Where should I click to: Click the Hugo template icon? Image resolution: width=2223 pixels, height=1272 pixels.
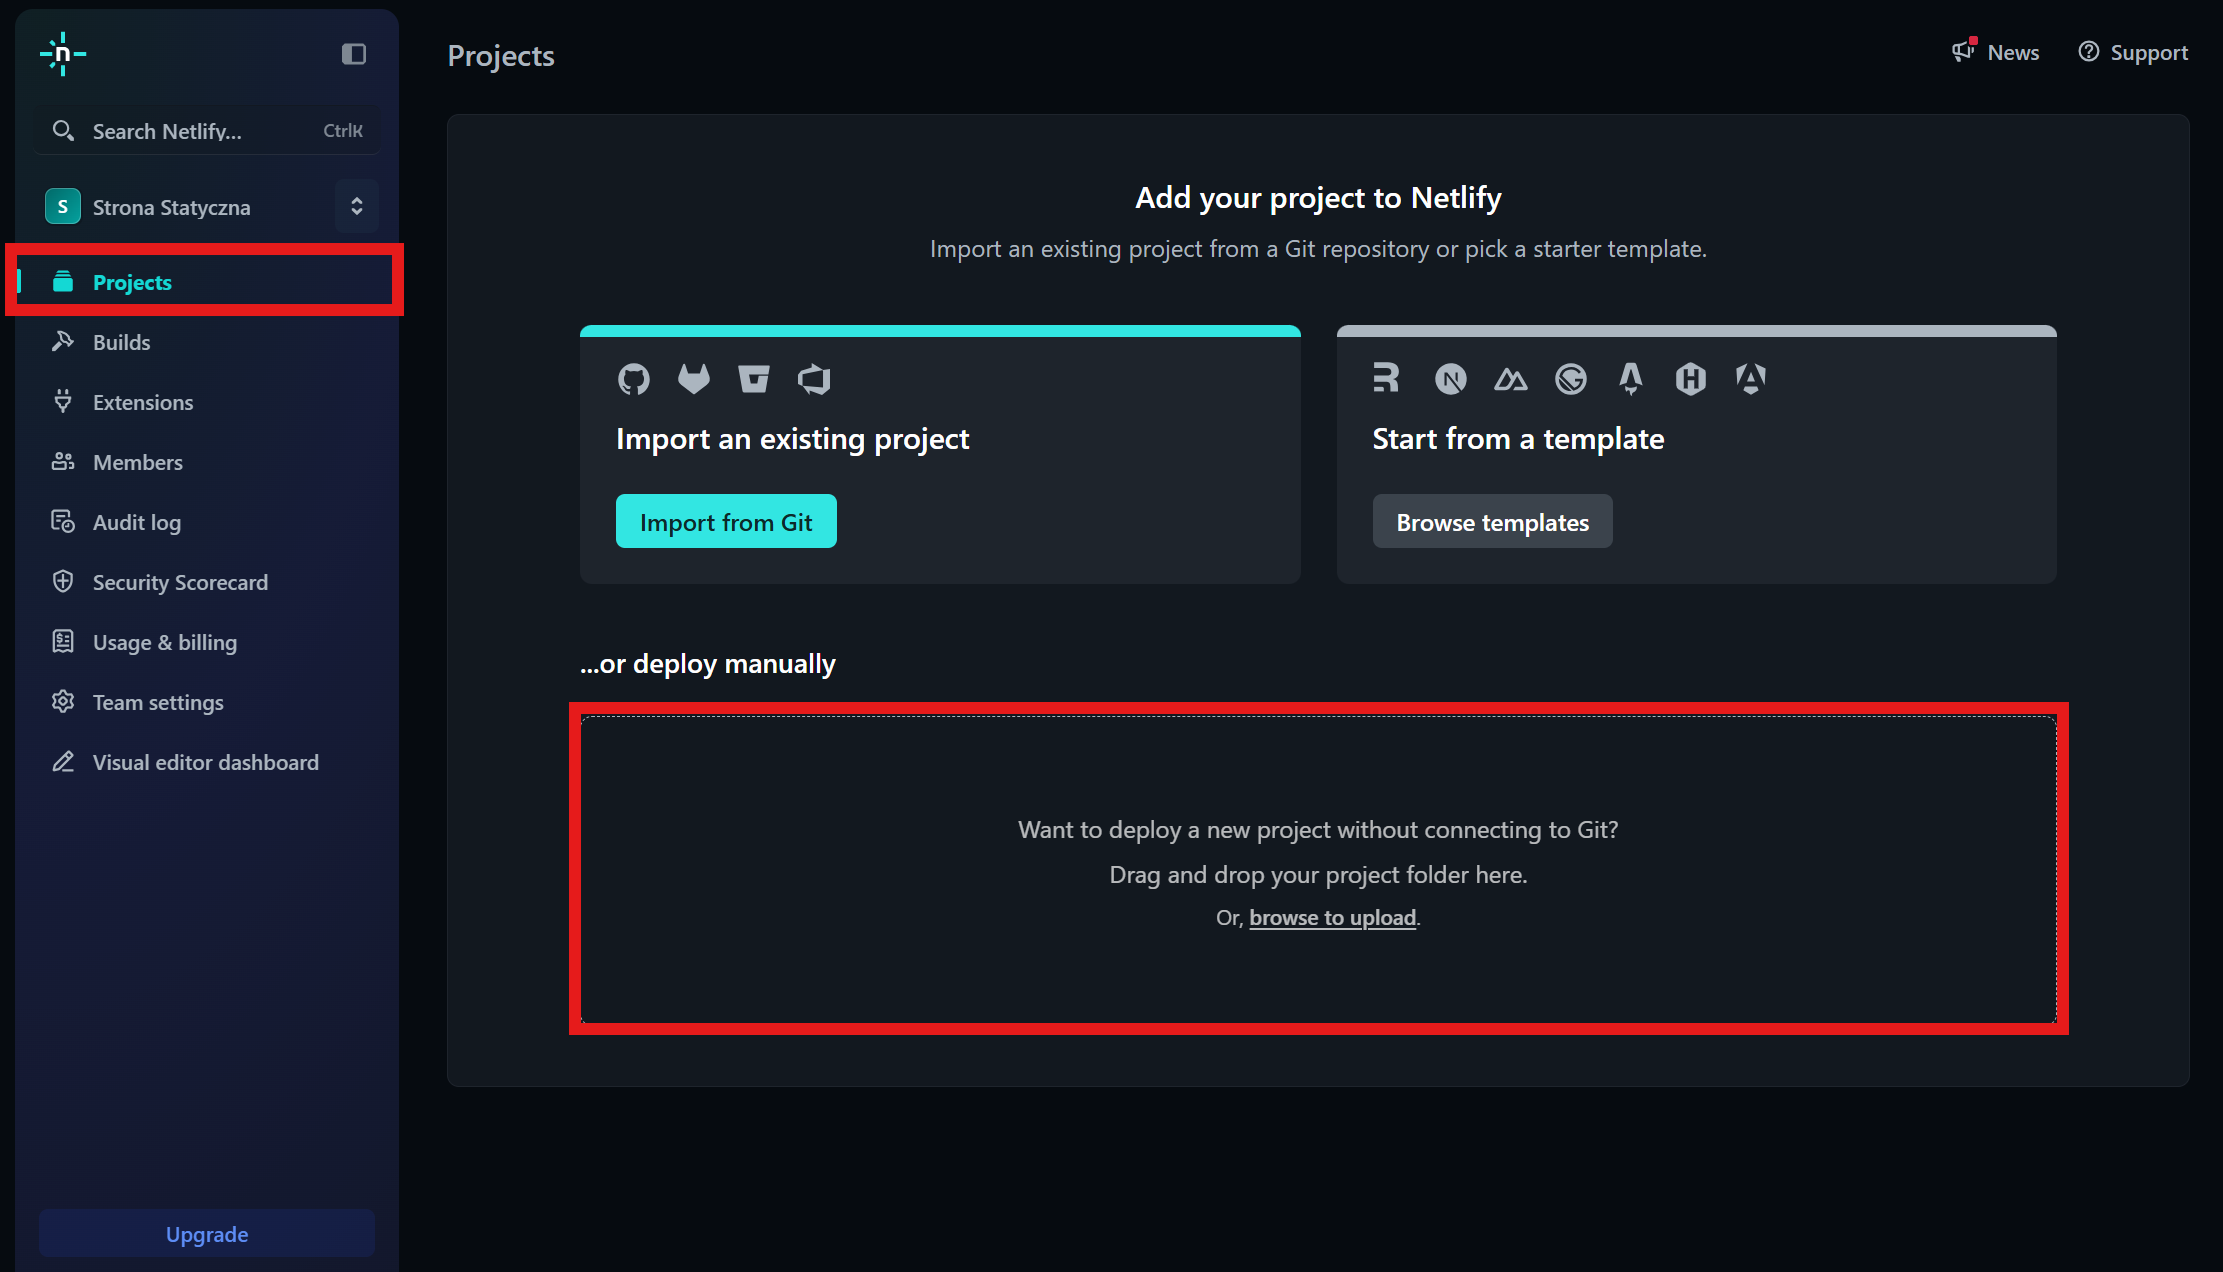pos(1691,380)
